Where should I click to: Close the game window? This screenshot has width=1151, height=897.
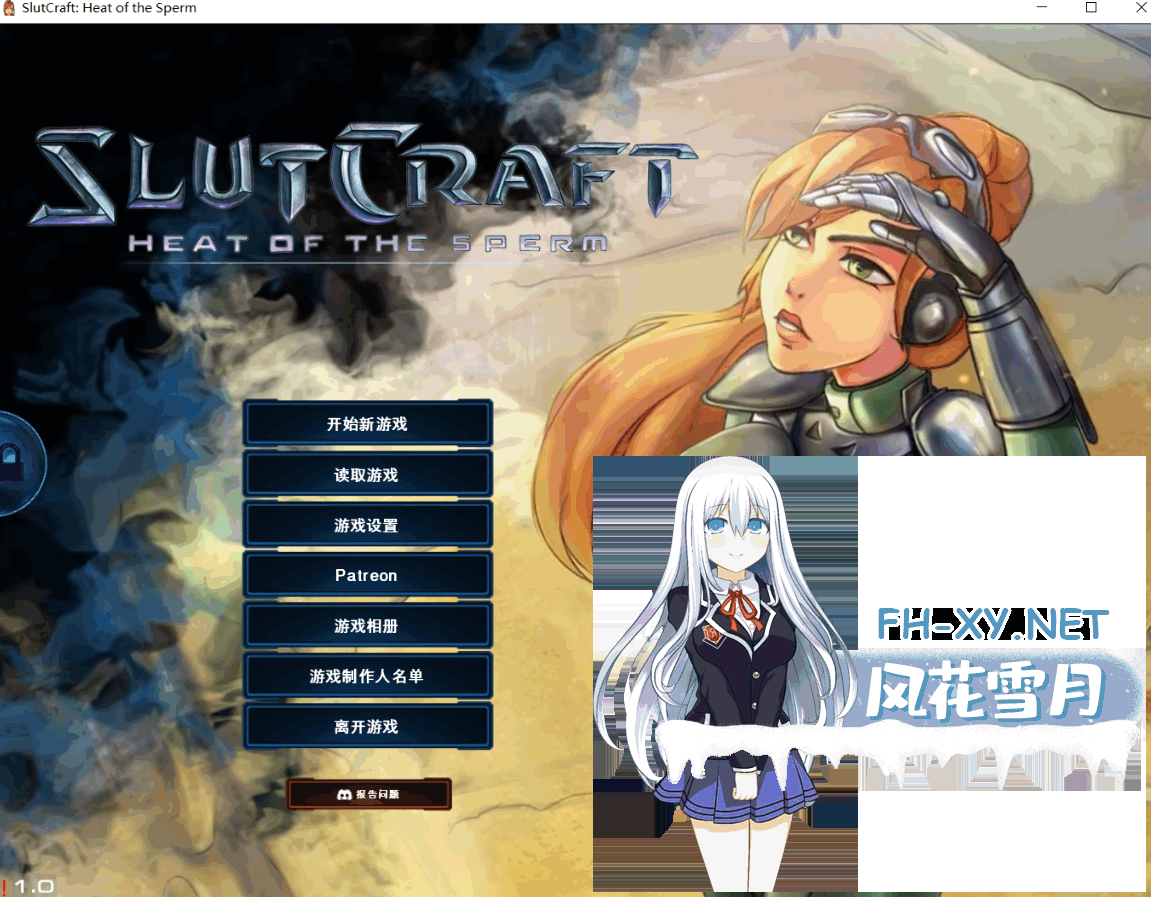tap(1141, 7)
